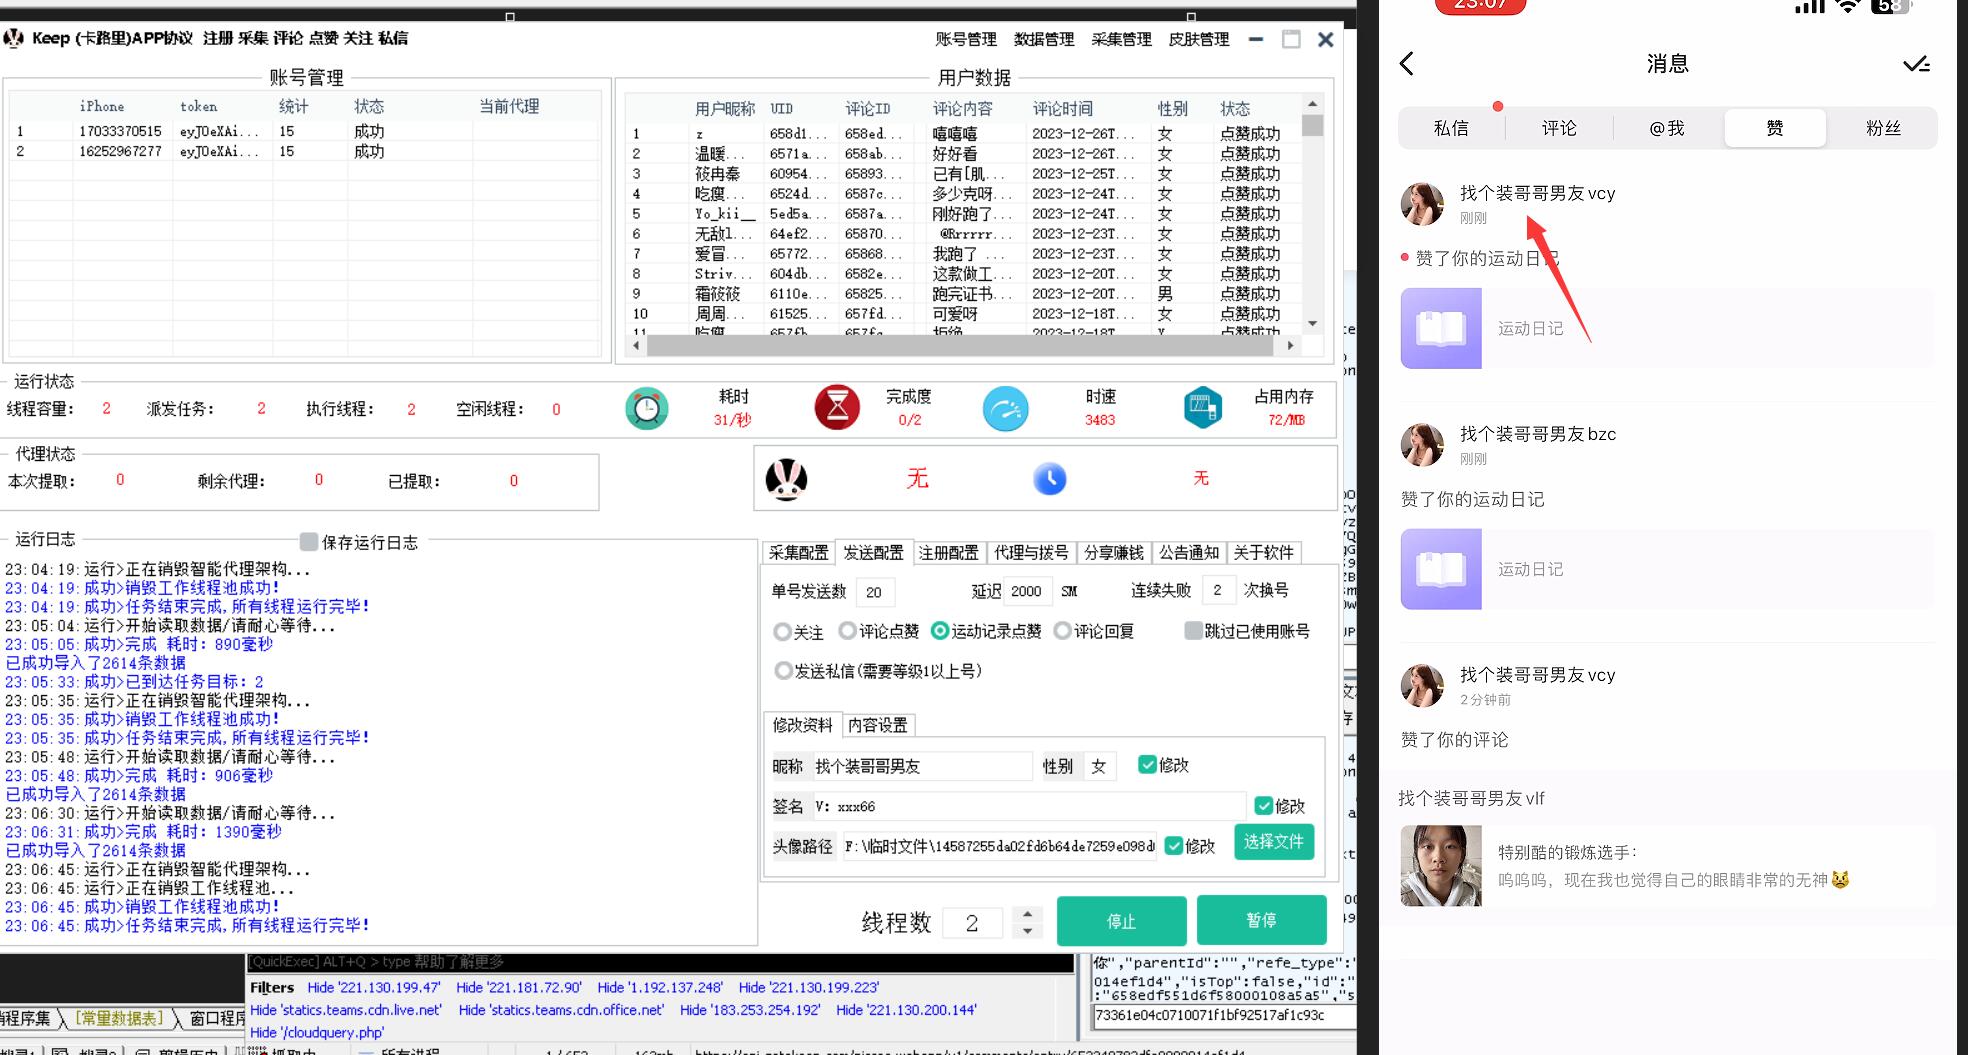
Task: Toggle the 跳过已使用账号 checkbox
Action: 1193,631
